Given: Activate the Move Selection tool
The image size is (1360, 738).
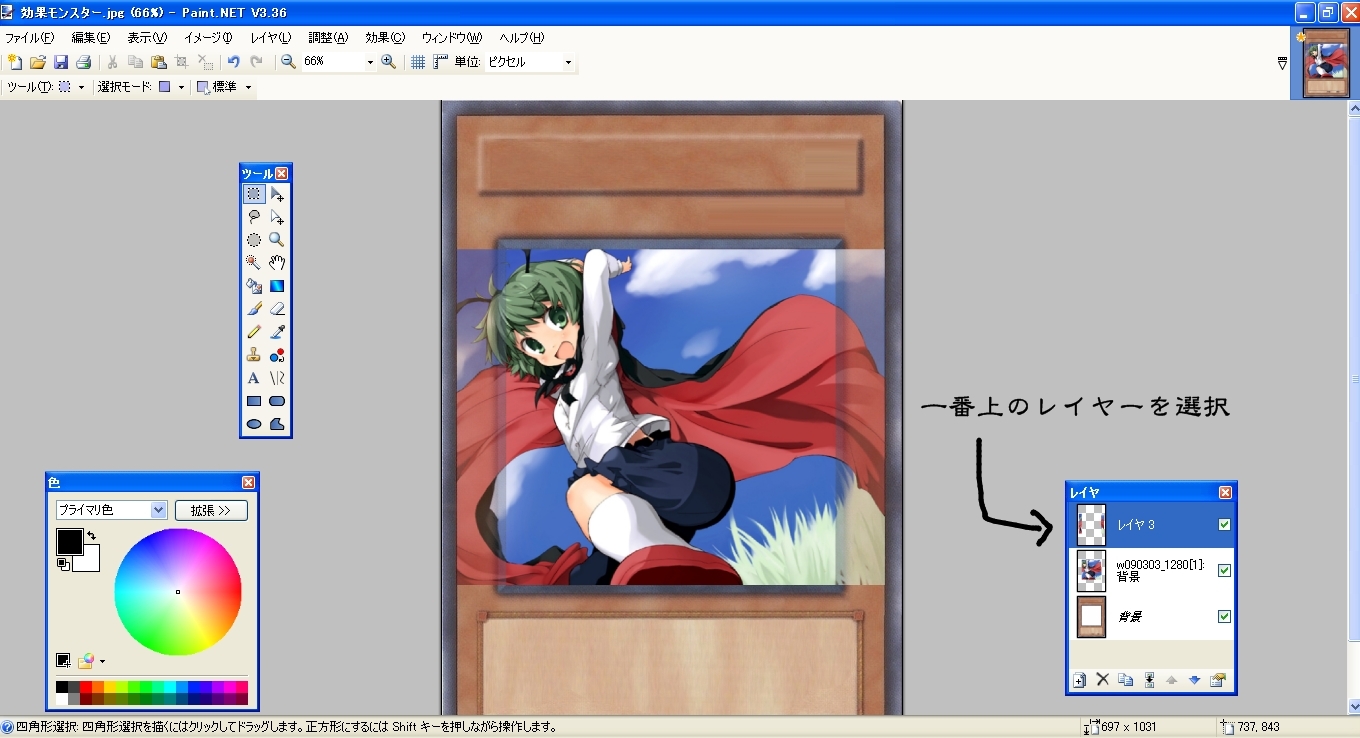Looking at the screenshot, I should (x=277, y=217).
